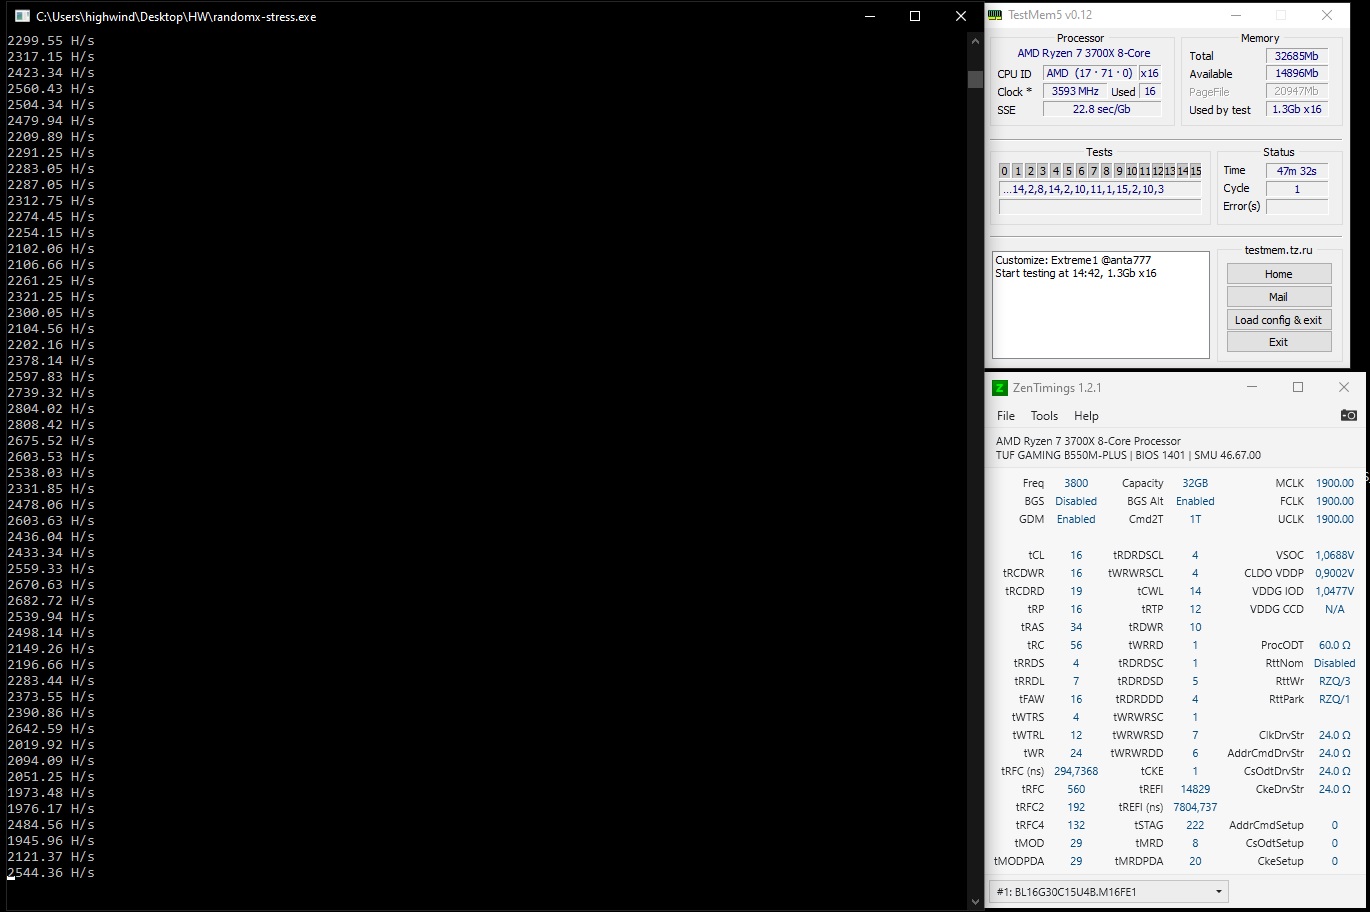Click the PageFile value 20947Mb
The image size is (1370, 912).
[1297, 92]
